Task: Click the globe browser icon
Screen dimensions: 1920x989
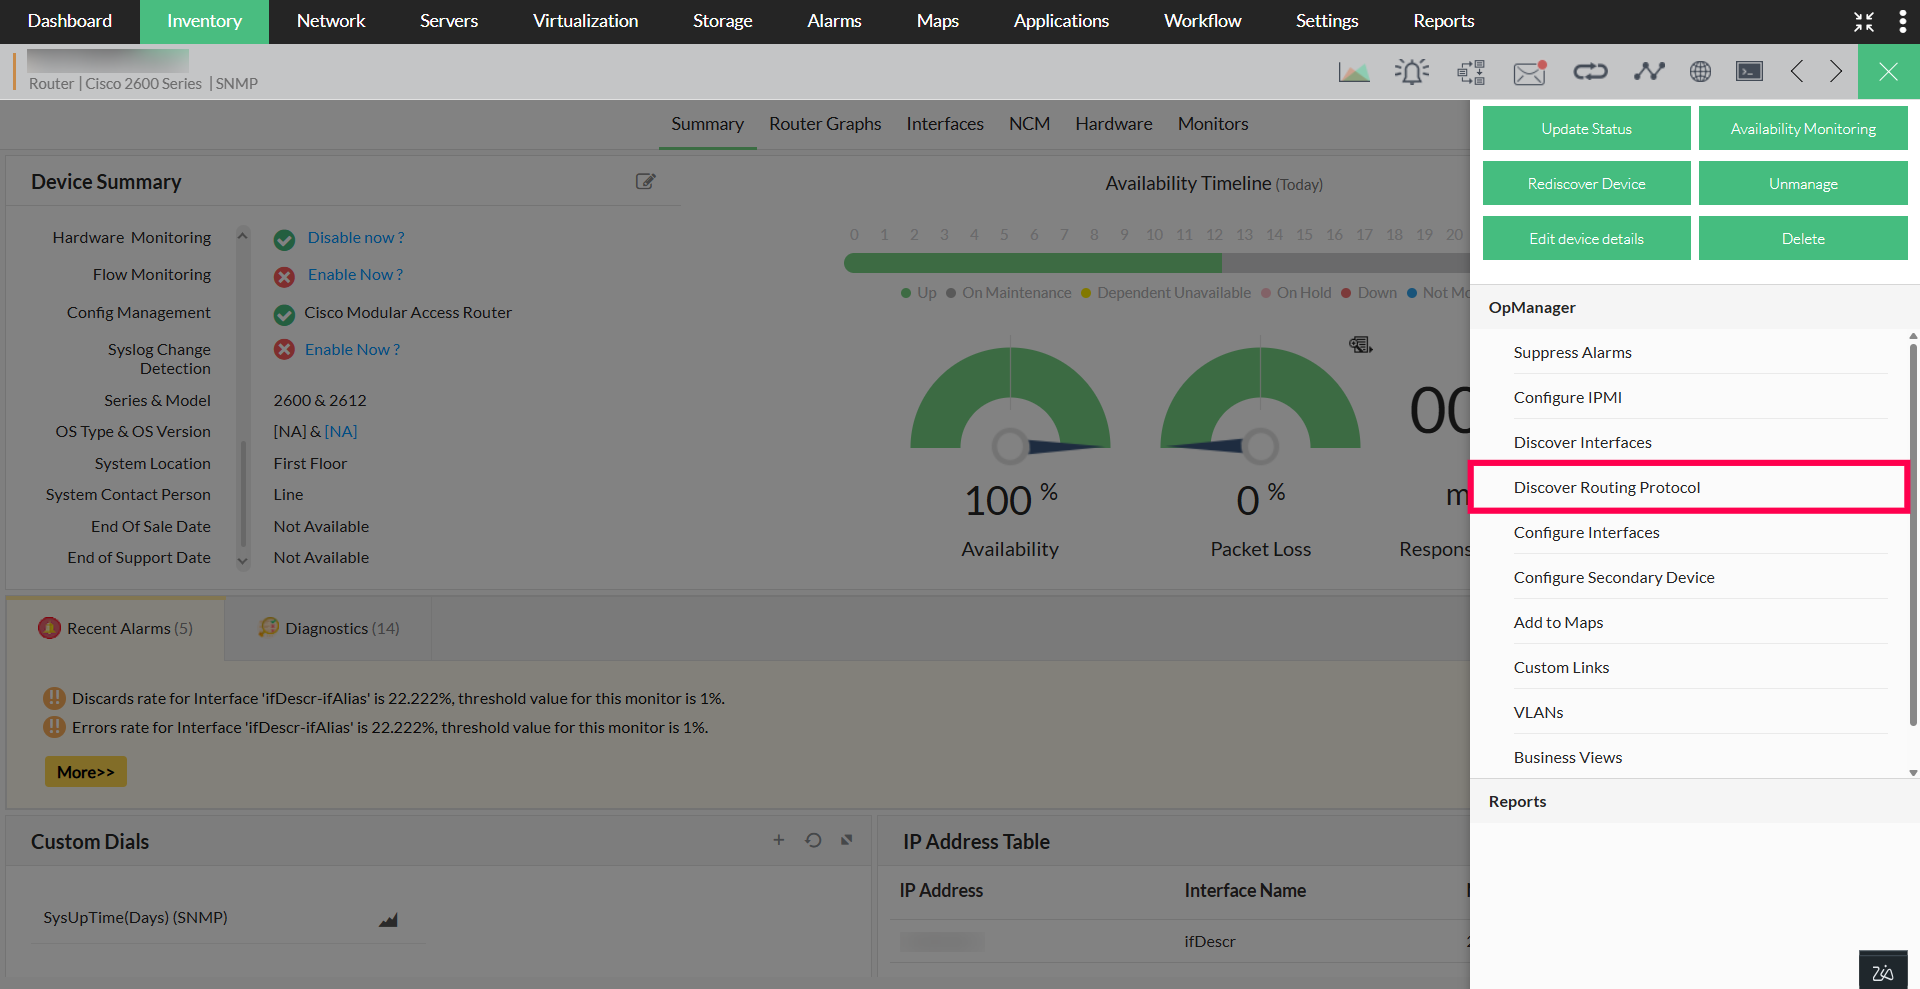Action: click(x=1700, y=72)
